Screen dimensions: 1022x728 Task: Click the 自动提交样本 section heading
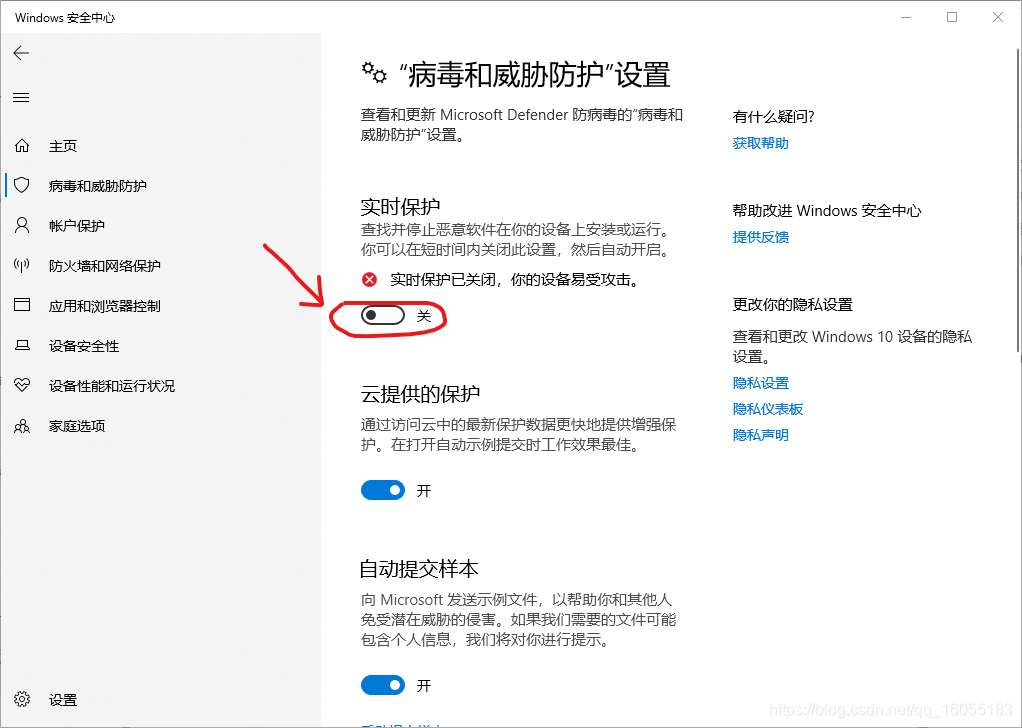pyautogui.click(x=419, y=569)
